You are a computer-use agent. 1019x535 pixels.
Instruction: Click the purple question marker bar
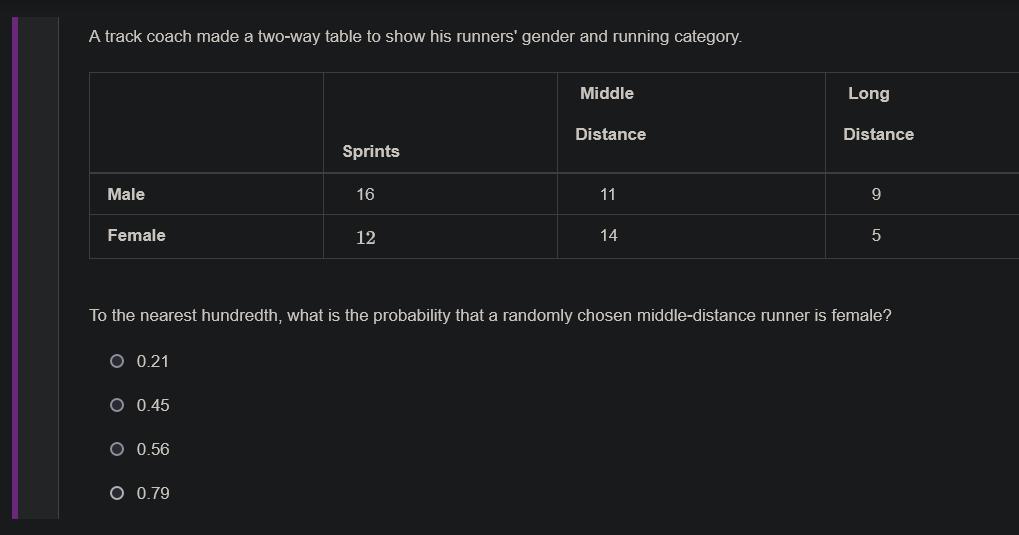[15, 268]
